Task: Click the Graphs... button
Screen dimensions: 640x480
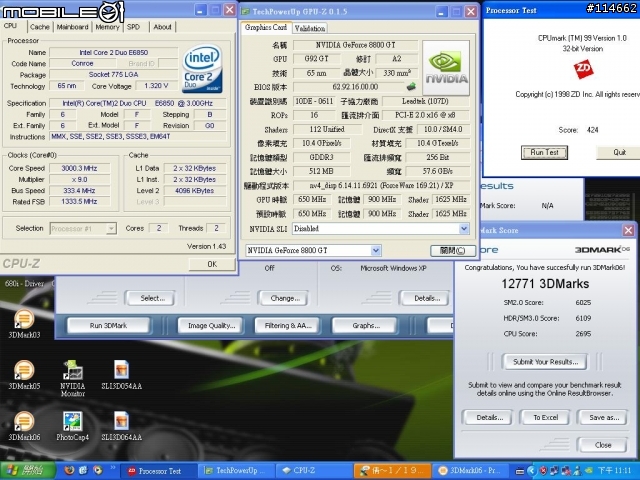Action: [364, 326]
